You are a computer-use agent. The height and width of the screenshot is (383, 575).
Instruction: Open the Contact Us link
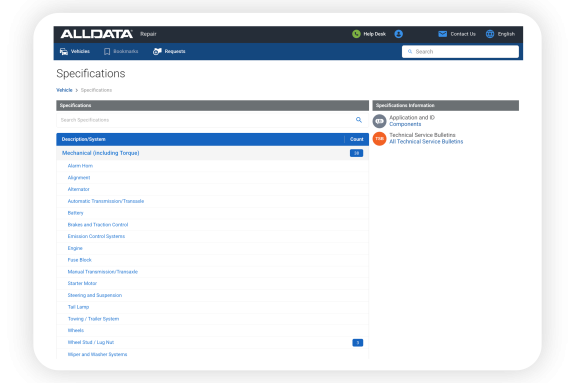(x=463, y=34)
